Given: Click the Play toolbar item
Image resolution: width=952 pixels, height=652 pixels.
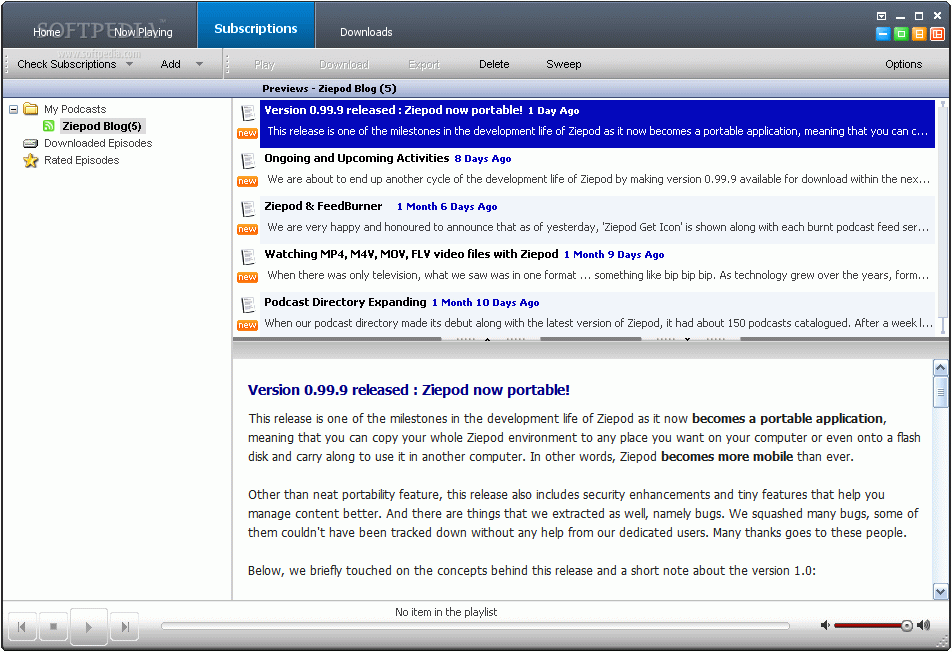Looking at the screenshot, I should point(265,64).
